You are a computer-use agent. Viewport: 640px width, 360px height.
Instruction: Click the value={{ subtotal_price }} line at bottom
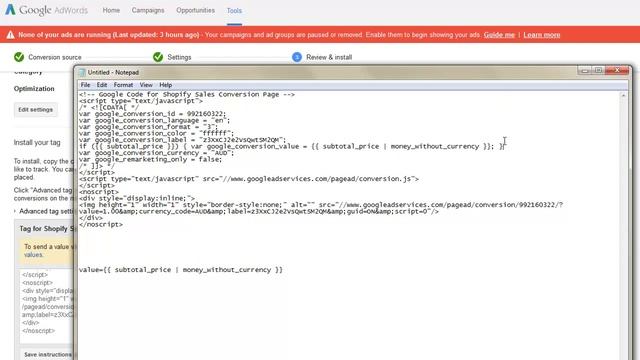point(180,270)
